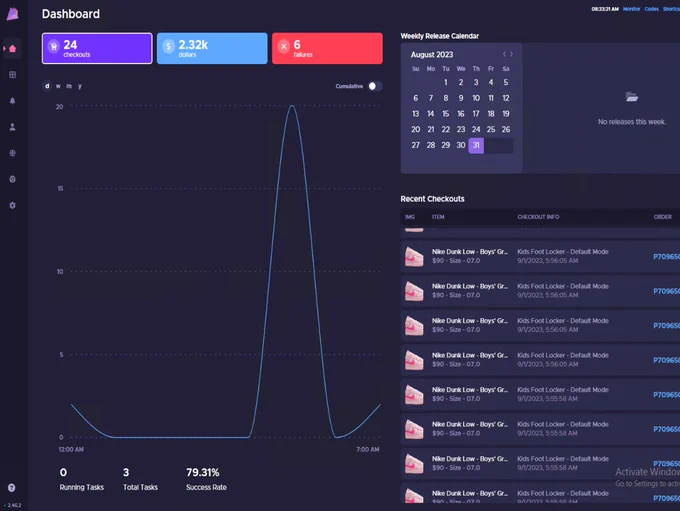
Task: Click the dollar sign icon on dollars card
Action: point(168,46)
